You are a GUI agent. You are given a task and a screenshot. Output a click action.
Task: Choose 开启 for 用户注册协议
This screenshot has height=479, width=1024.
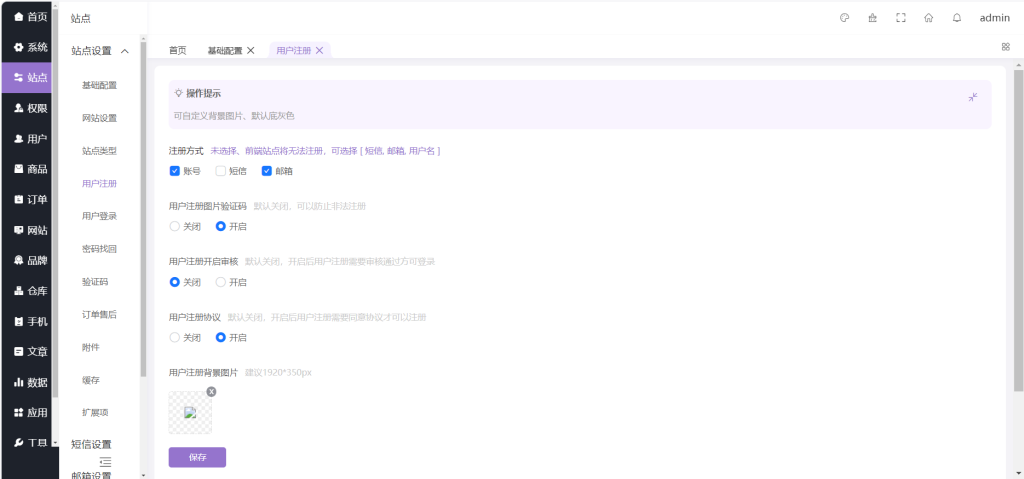[221, 338]
